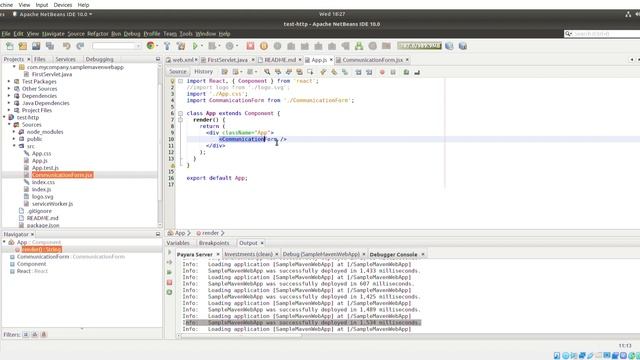The image size is (640, 360).
Task: Switch to Debugger Console output tab
Action: (x=393, y=255)
